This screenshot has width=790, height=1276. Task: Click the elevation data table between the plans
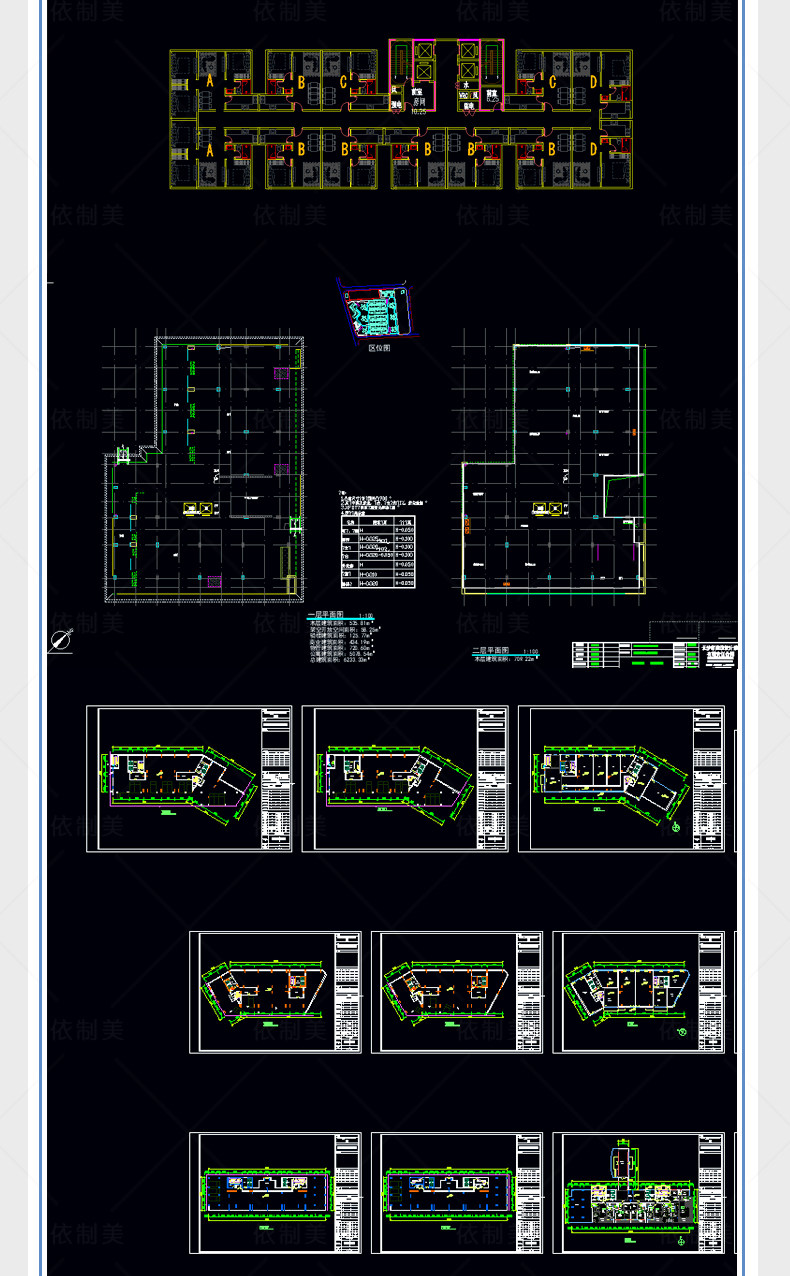pos(379,551)
